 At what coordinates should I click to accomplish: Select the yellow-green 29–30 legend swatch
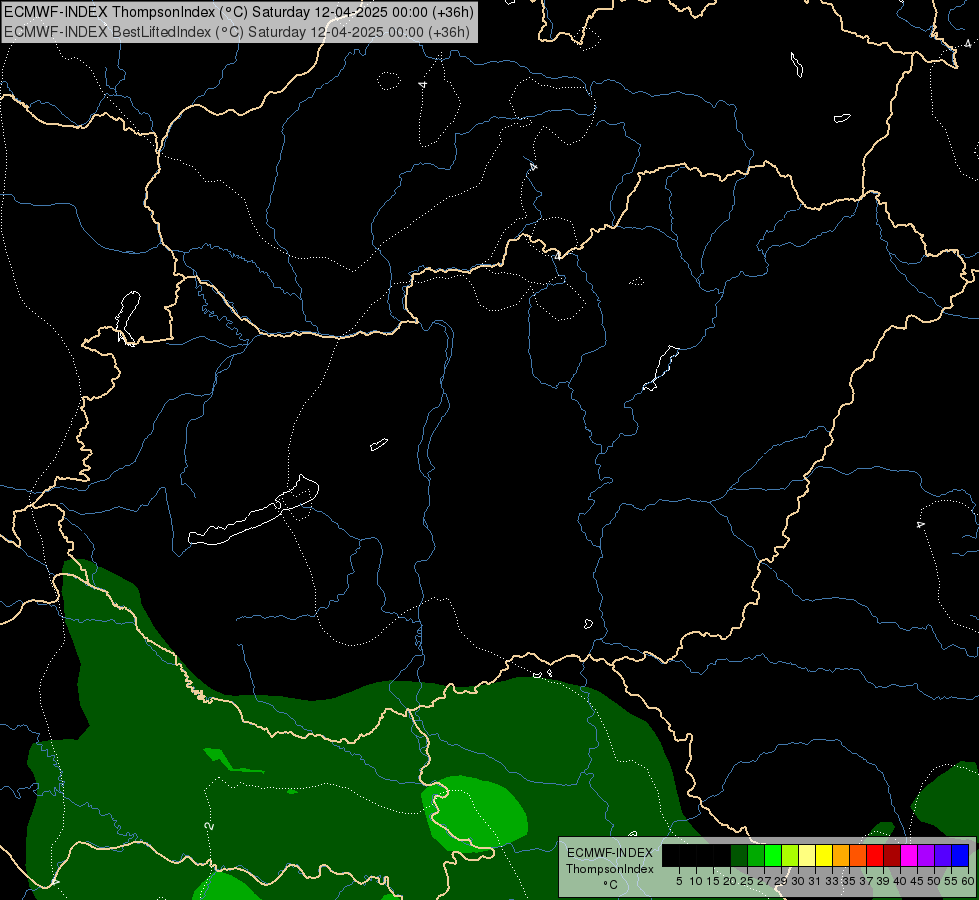click(790, 855)
